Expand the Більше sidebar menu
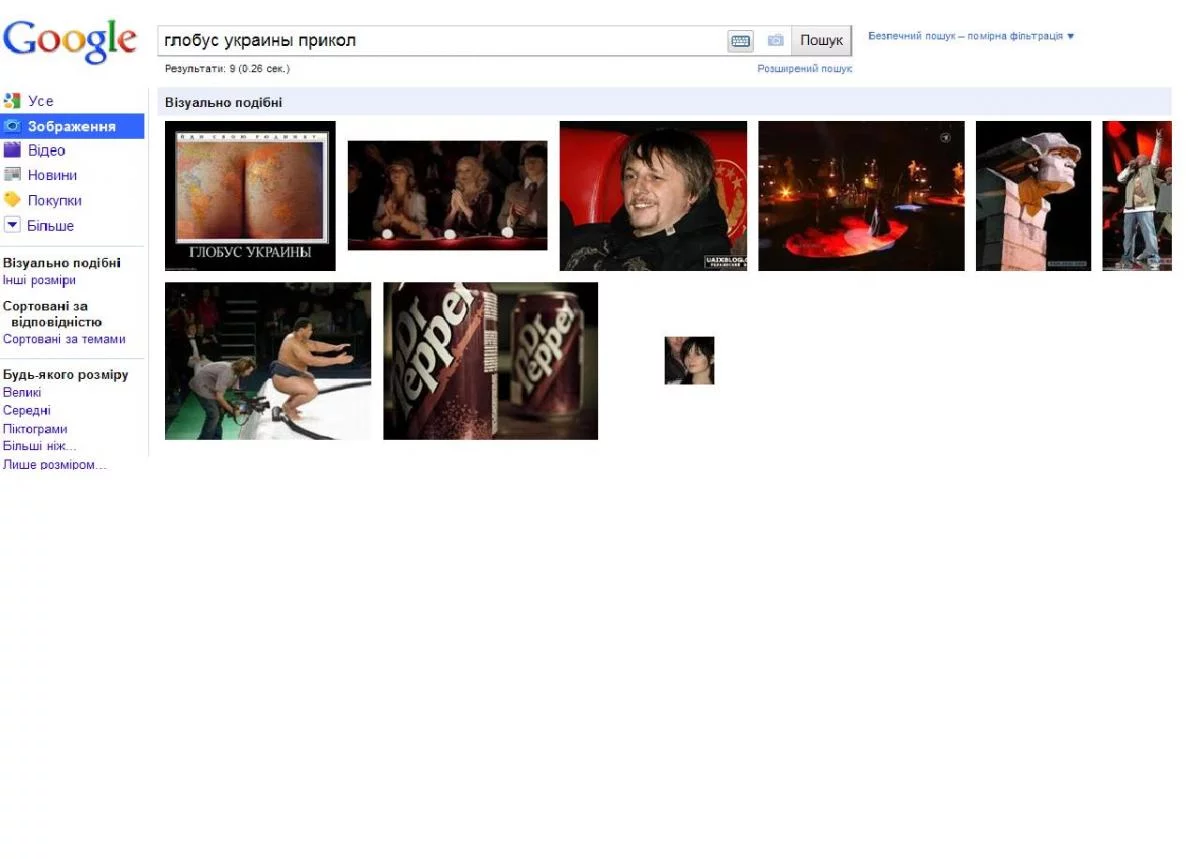Screen dimensions: 1200x859 49,225
